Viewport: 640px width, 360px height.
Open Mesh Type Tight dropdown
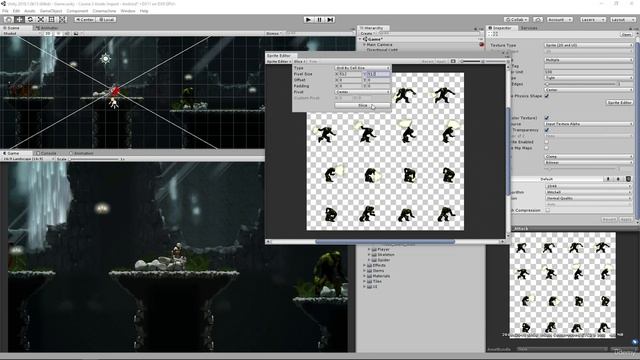[588, 78]
